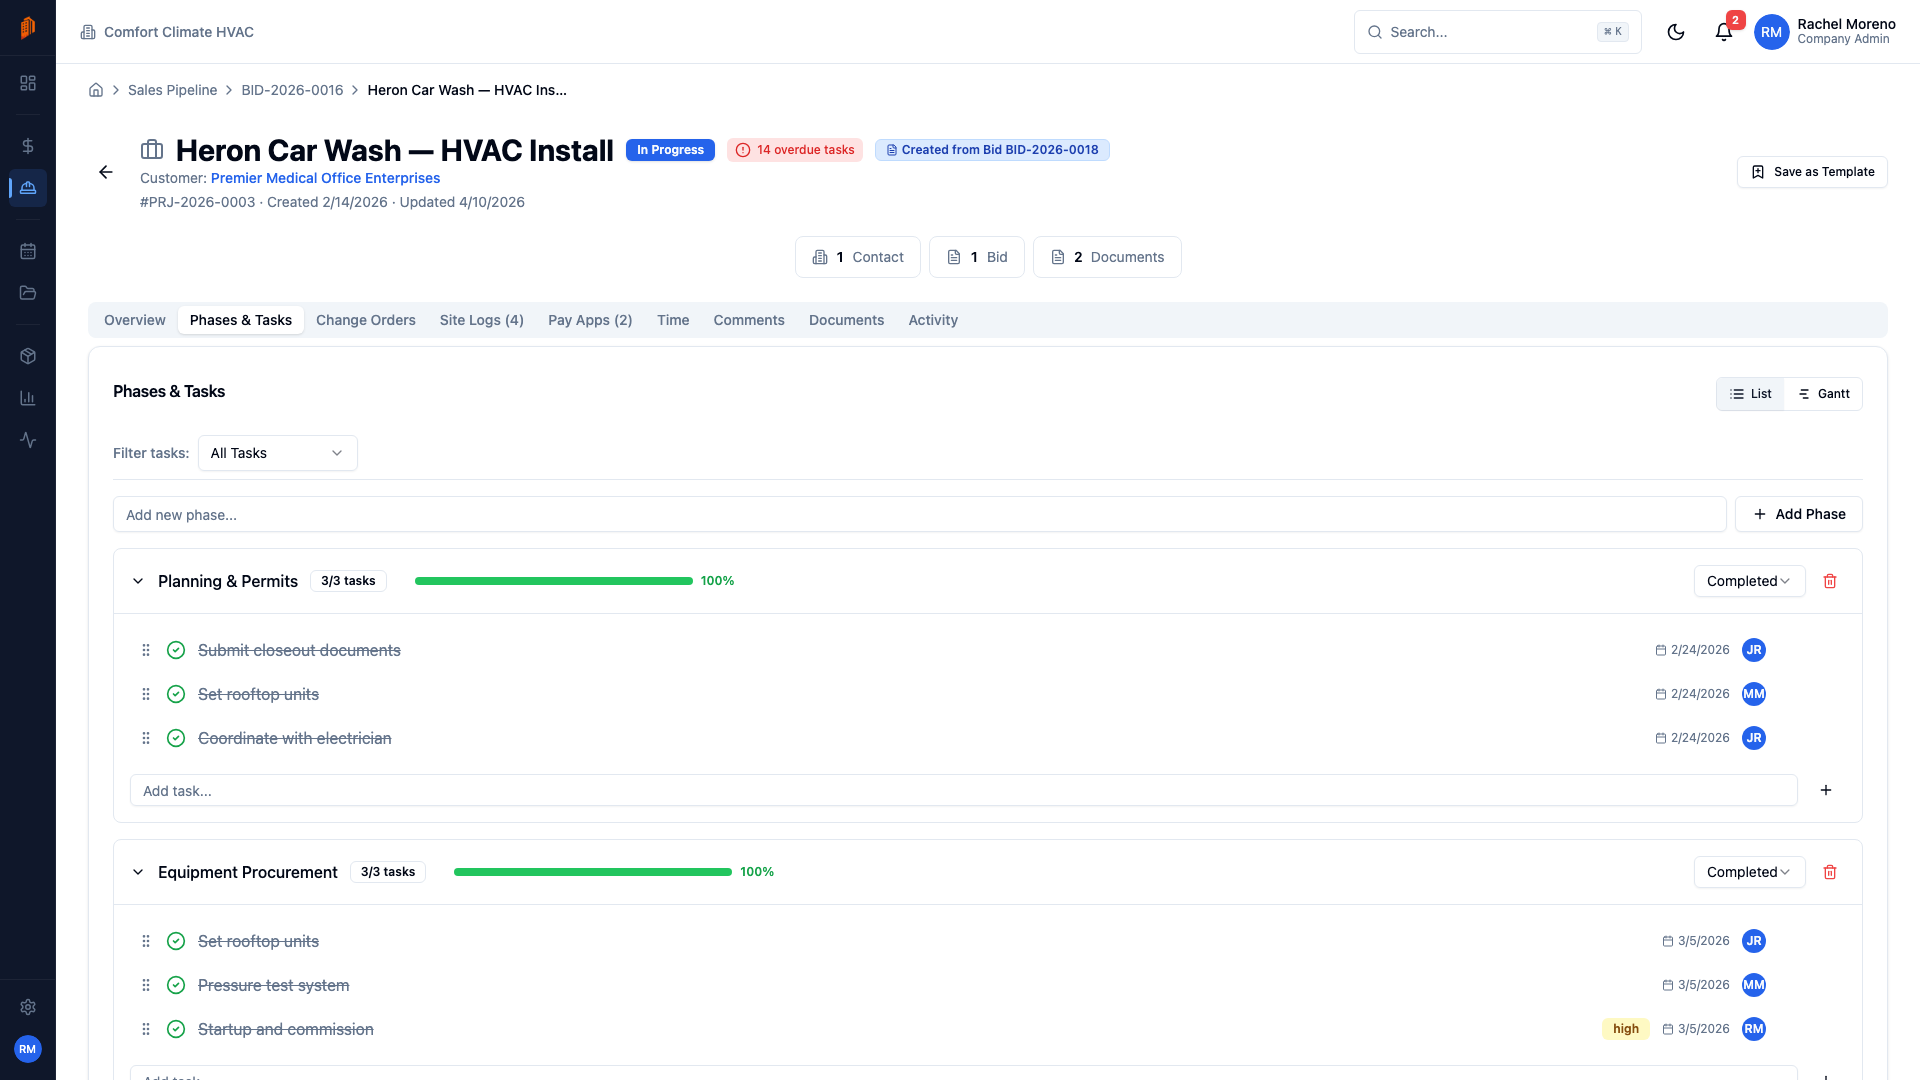This screenshot has width=1920, height=1080.
Task: Open the bar chart reports icon in sidebar
Action: click(x=28, y=398)
